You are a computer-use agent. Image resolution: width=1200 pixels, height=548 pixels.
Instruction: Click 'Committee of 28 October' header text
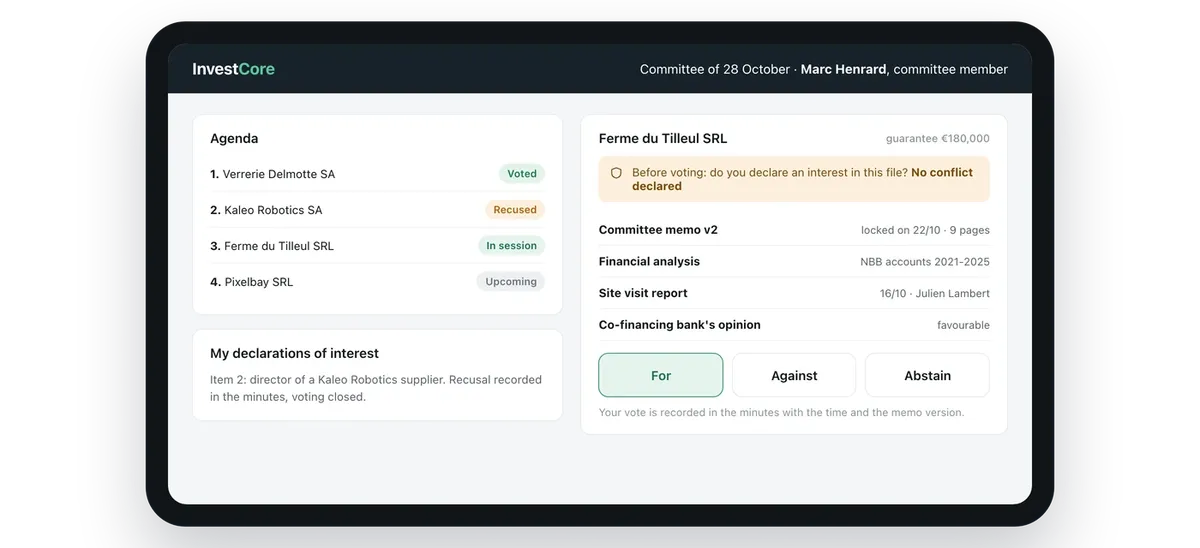(x=715, y=70)
